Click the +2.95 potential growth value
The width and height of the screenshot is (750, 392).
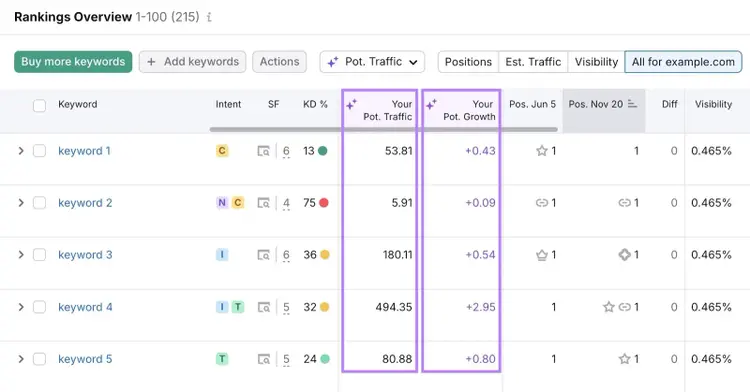click(481, 307)
